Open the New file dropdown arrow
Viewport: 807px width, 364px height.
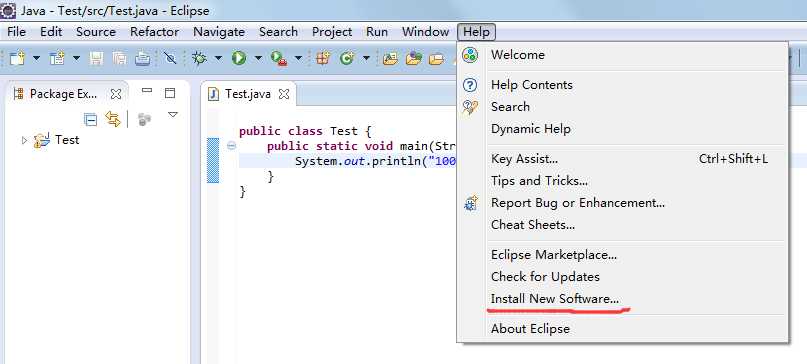coord(36,58)
